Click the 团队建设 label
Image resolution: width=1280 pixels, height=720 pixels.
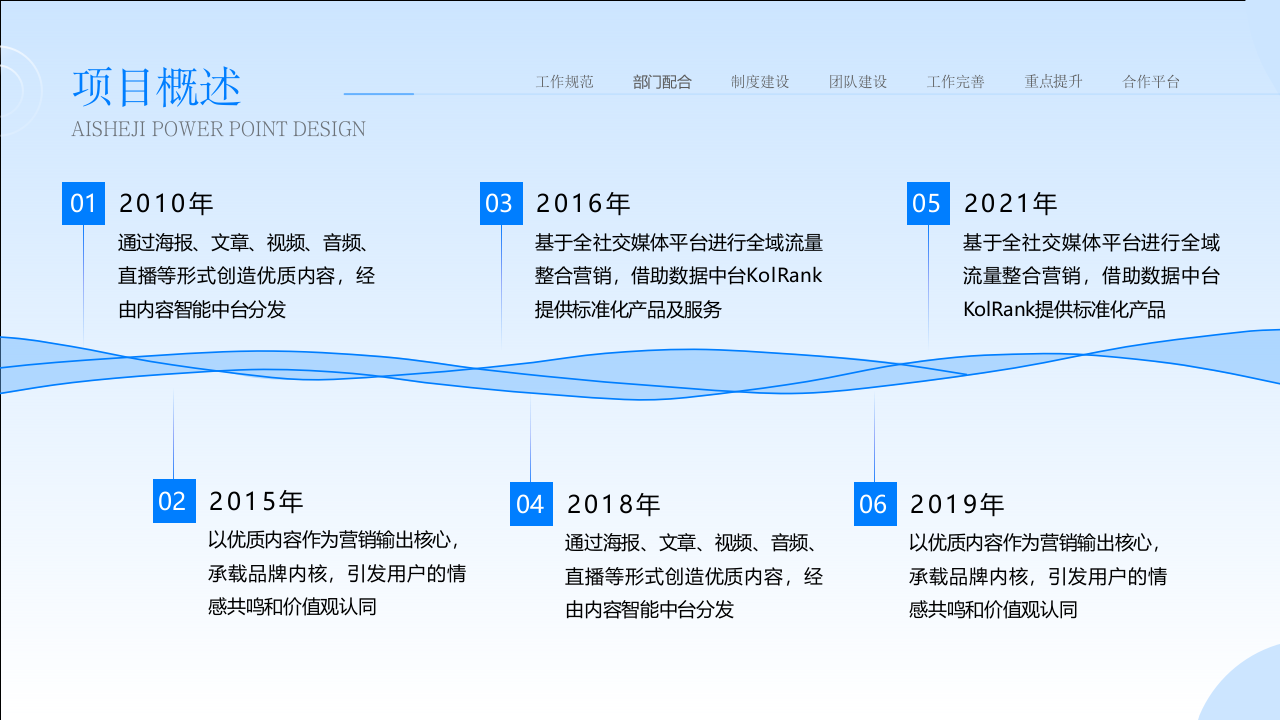pos(857,82)
